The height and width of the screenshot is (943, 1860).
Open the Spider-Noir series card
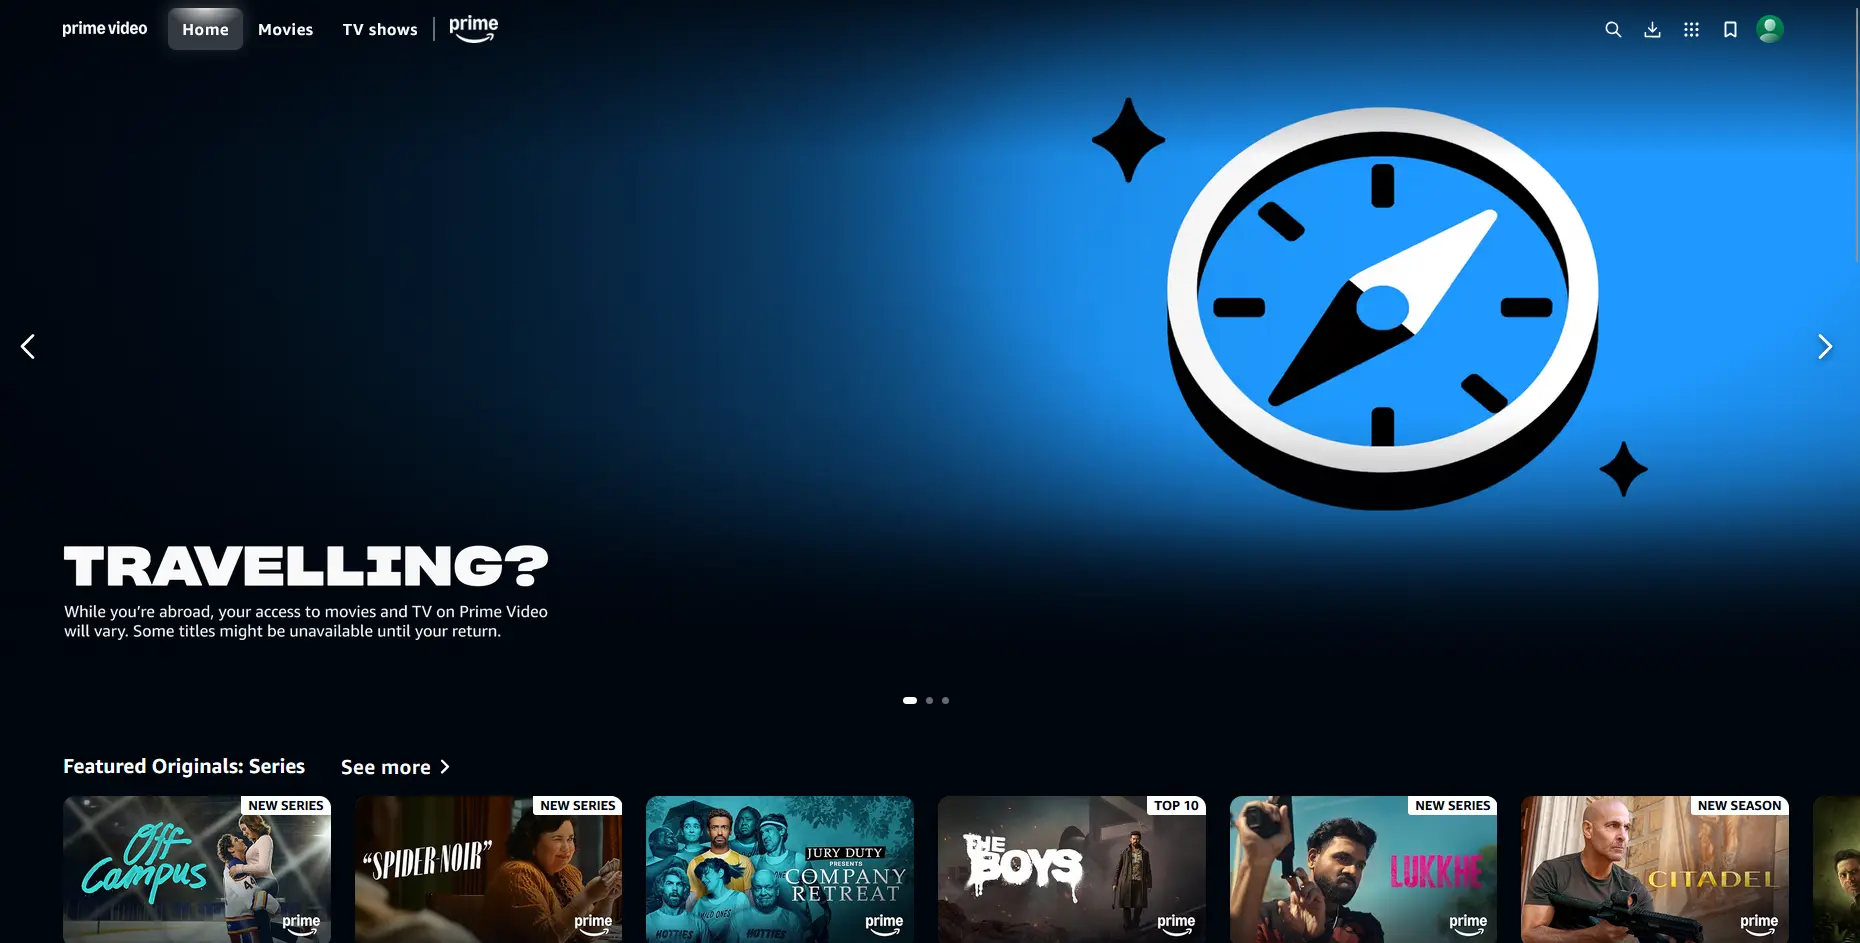point(488,869)
